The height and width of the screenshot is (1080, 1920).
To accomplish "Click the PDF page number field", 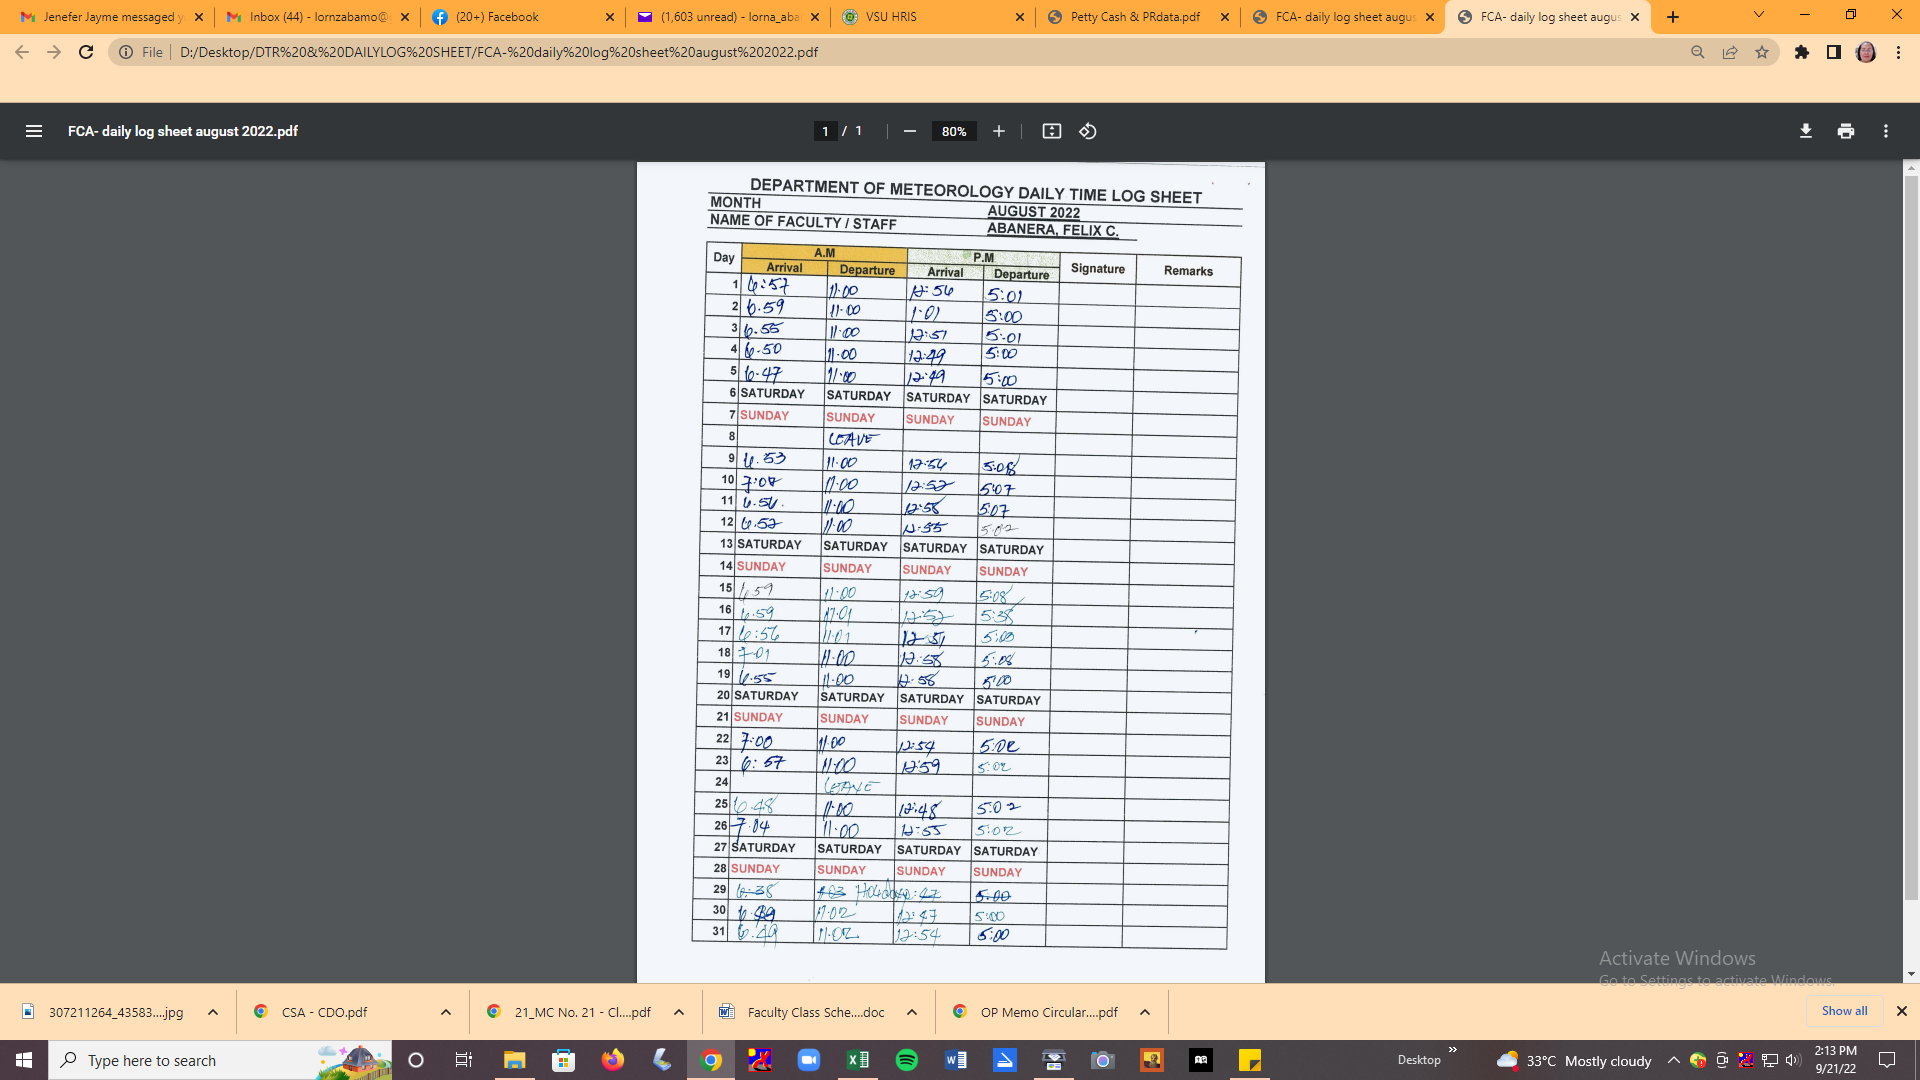I will pyautogui.click(x=825, y=131).
